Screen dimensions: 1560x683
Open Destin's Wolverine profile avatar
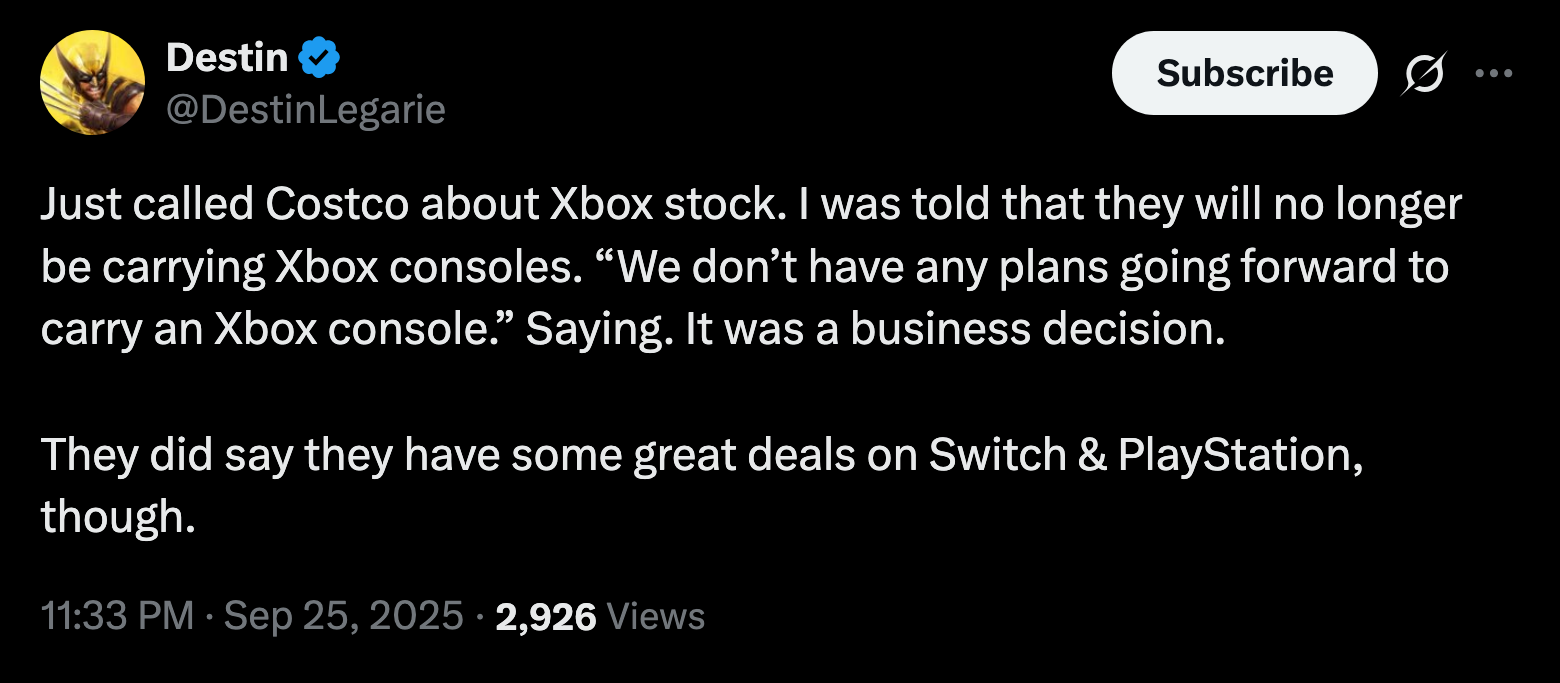point(92,82)
